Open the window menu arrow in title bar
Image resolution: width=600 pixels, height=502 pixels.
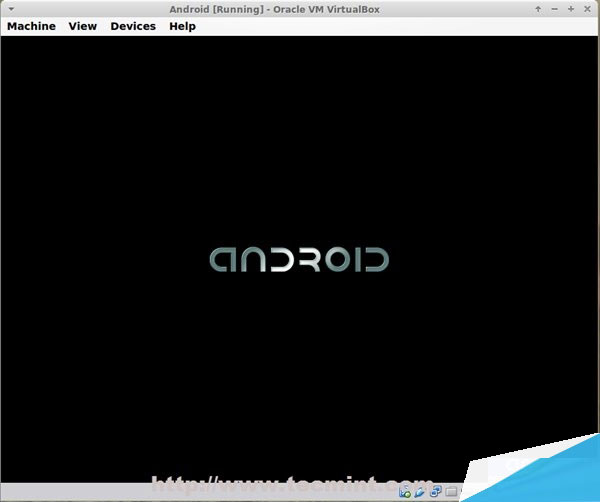click(x=11, y=8)
